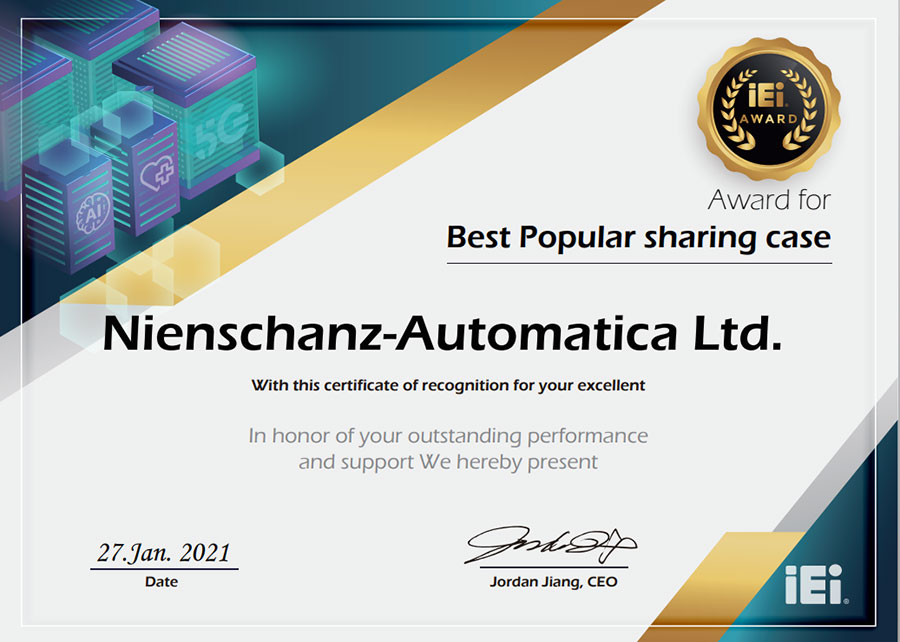Click the AI brain icon on the building

coord(92,215)
